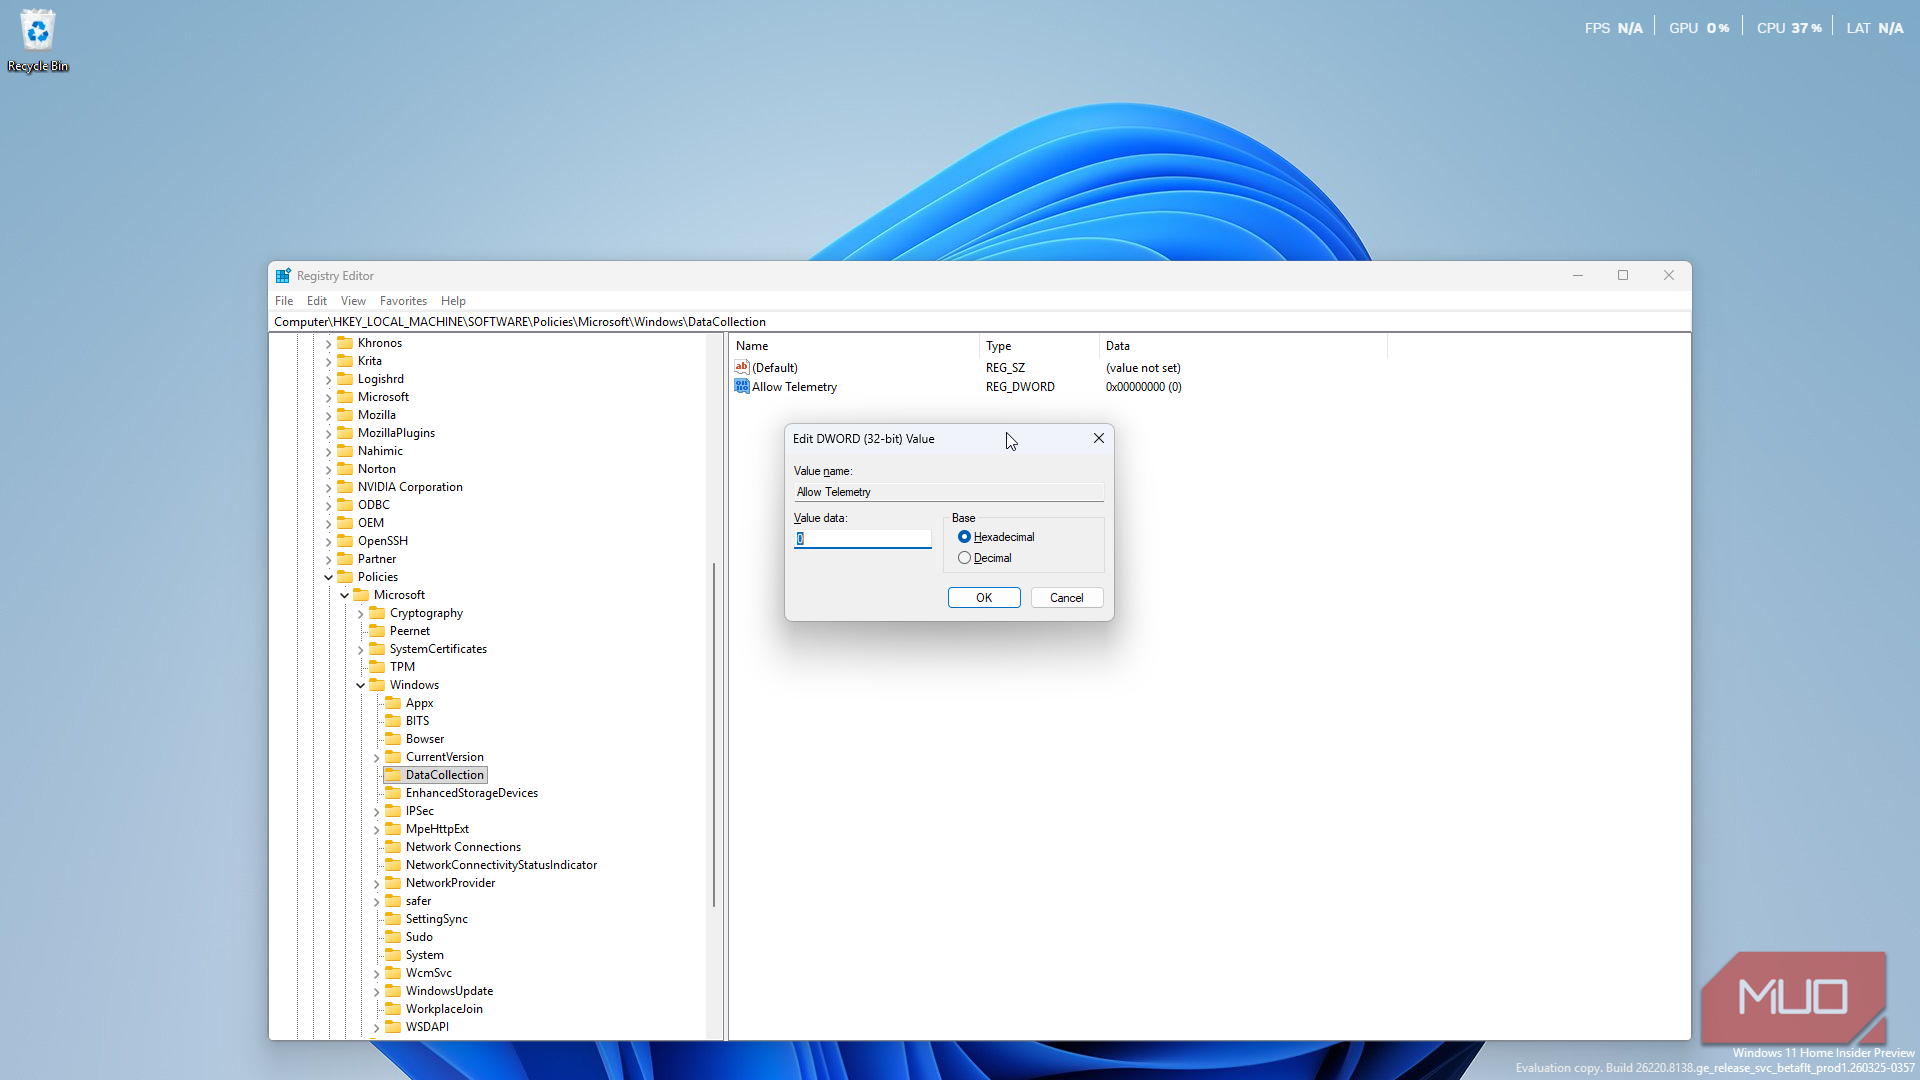Click the DataCollection folder icon

click(394, 775)
